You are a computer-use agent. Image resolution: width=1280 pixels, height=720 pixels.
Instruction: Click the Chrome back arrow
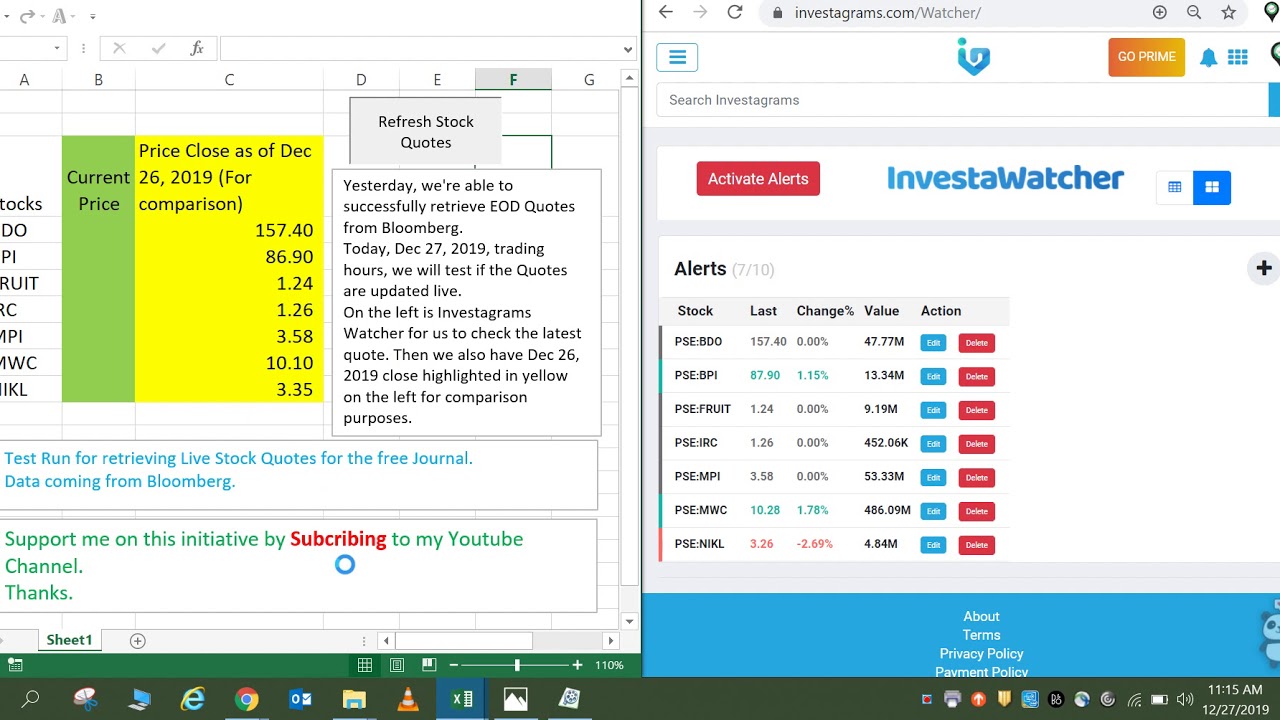click(x=665, y=12)
